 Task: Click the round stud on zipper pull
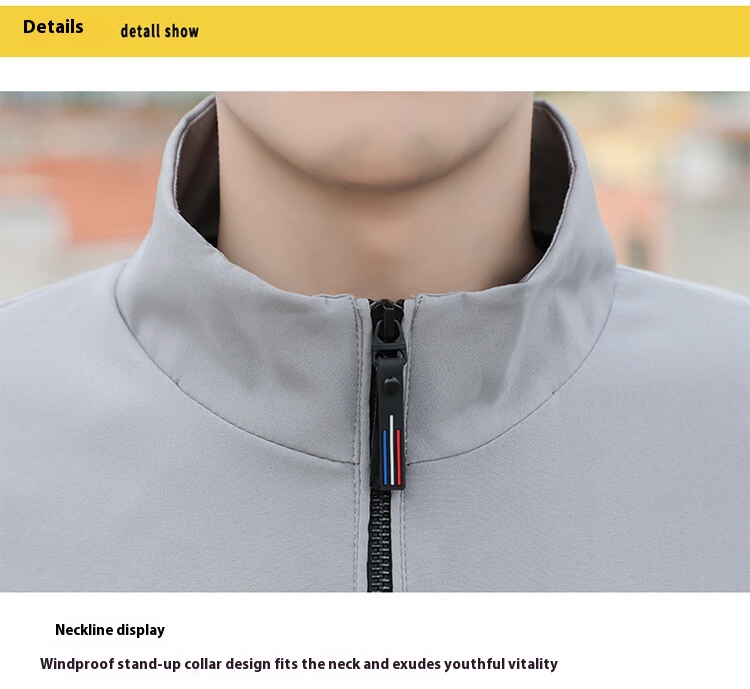click(392, 385)
